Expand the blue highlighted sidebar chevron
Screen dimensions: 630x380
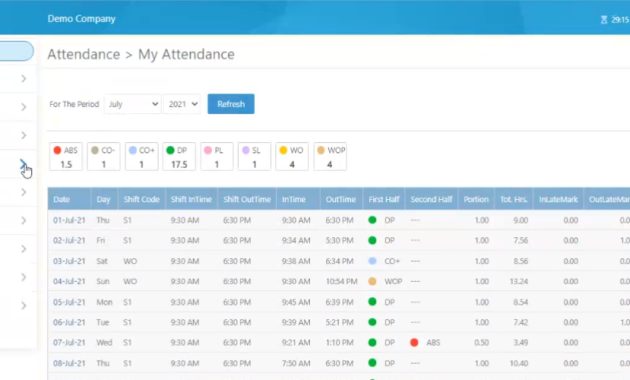[23, 163]
